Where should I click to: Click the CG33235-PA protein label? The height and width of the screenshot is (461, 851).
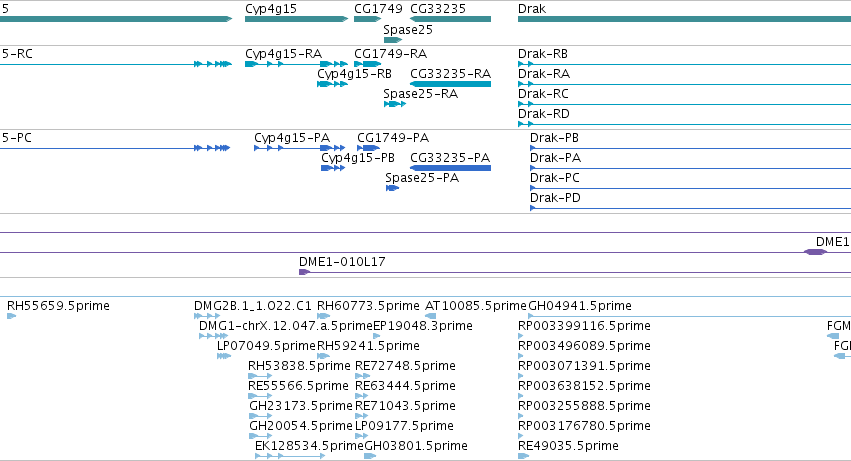click(x=450, y=158)
